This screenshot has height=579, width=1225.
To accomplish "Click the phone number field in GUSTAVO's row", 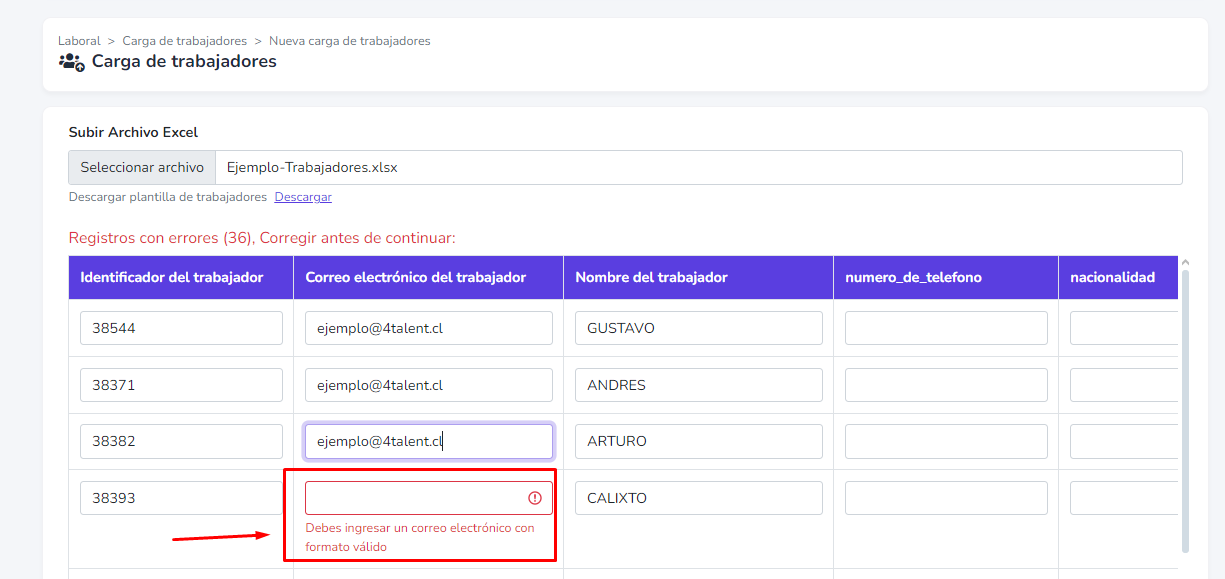I will (x=946, y=328).
